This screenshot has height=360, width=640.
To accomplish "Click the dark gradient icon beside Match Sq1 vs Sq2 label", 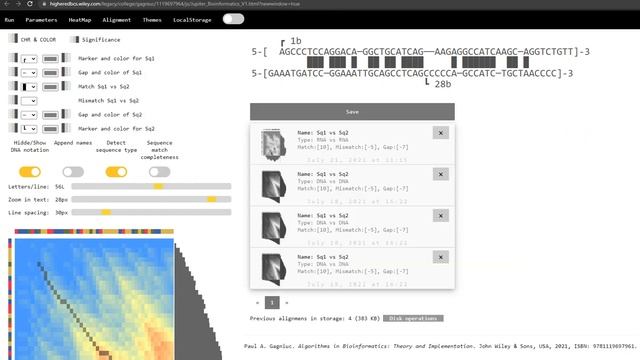I will tap(66, 86).
